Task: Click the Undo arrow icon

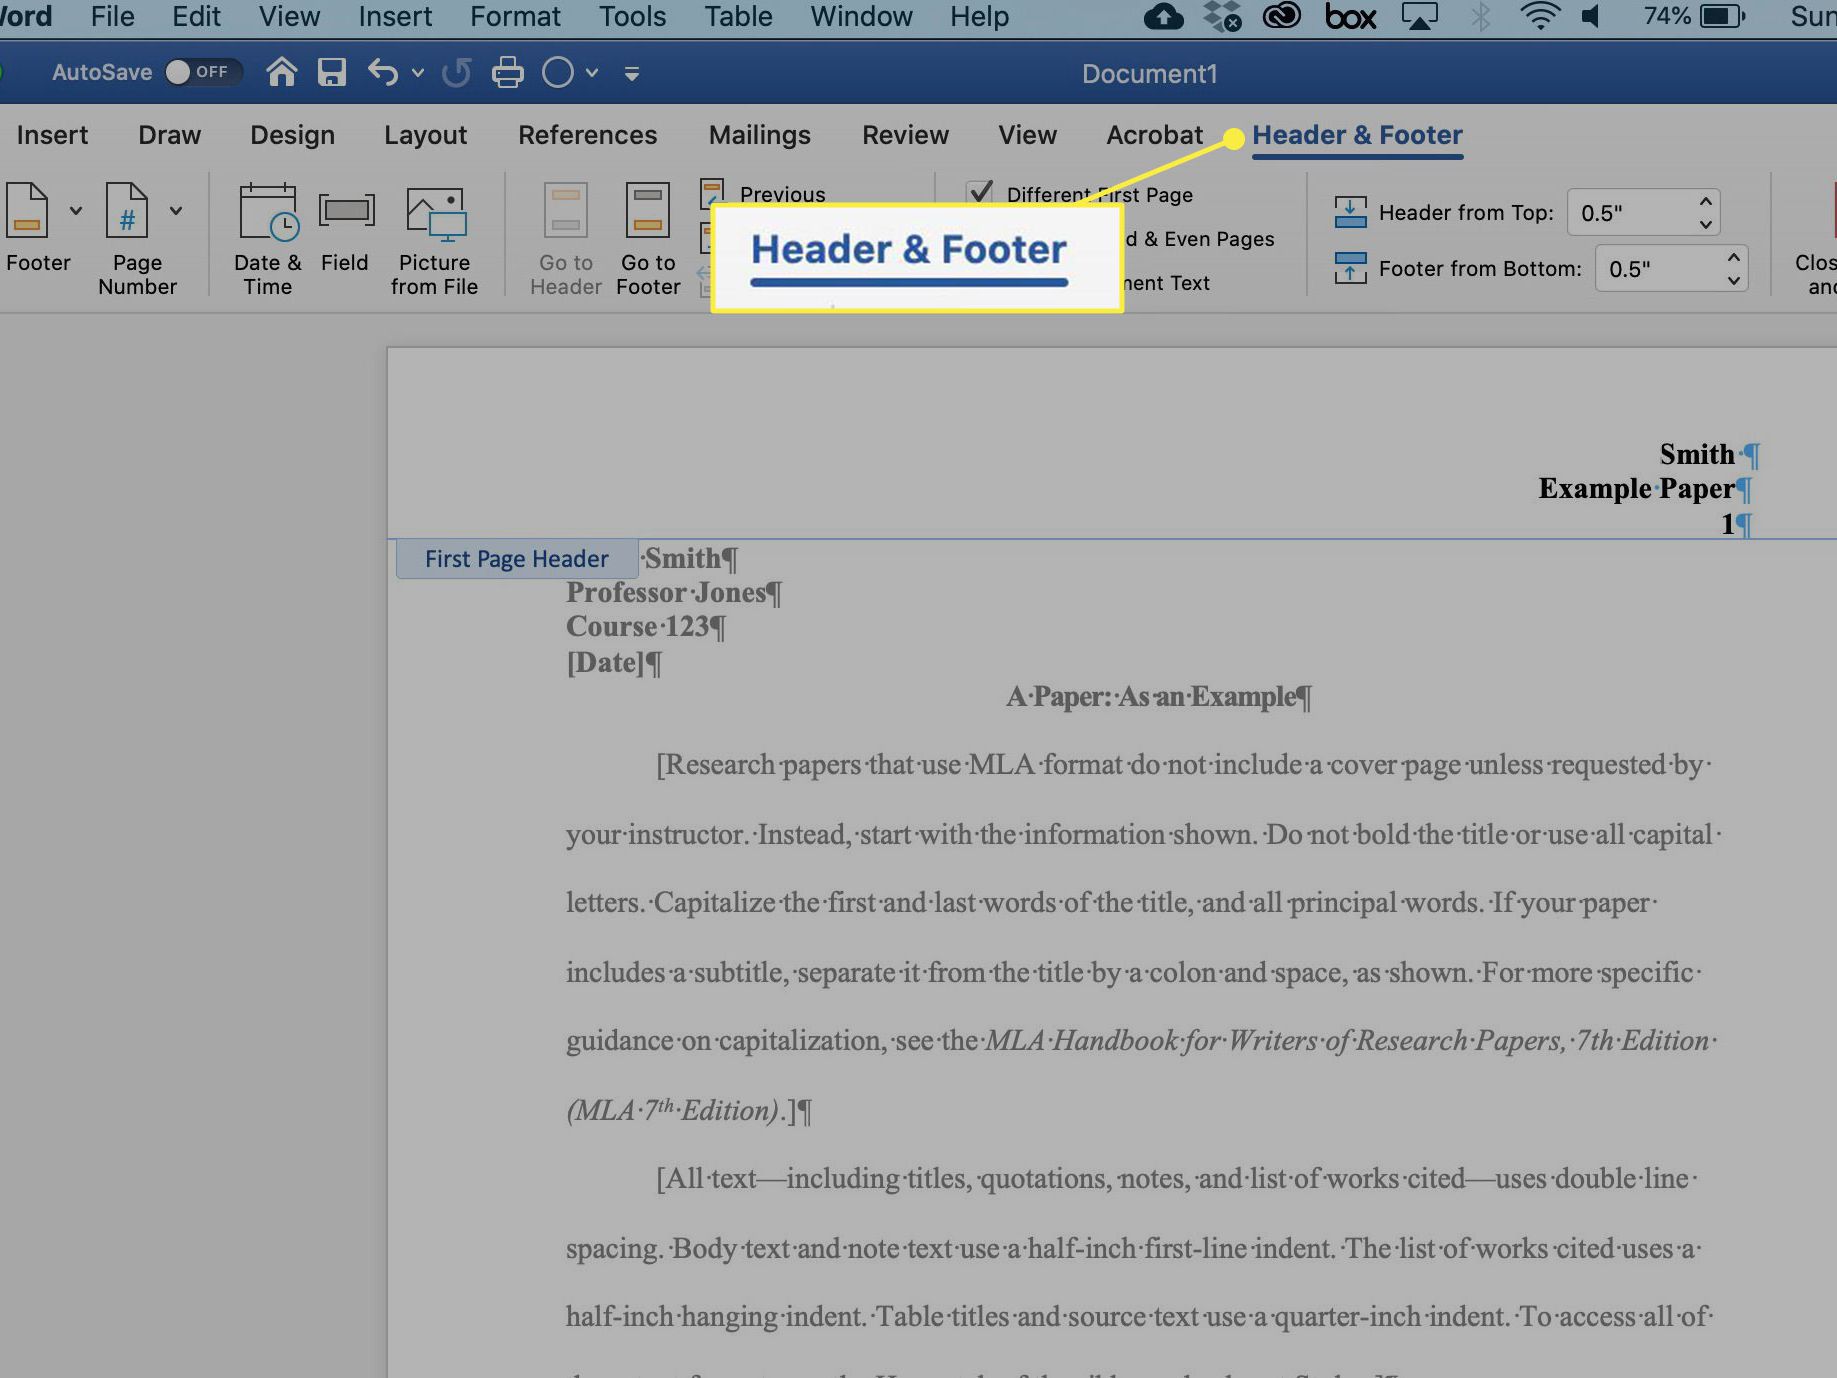Action: [383, 72]
